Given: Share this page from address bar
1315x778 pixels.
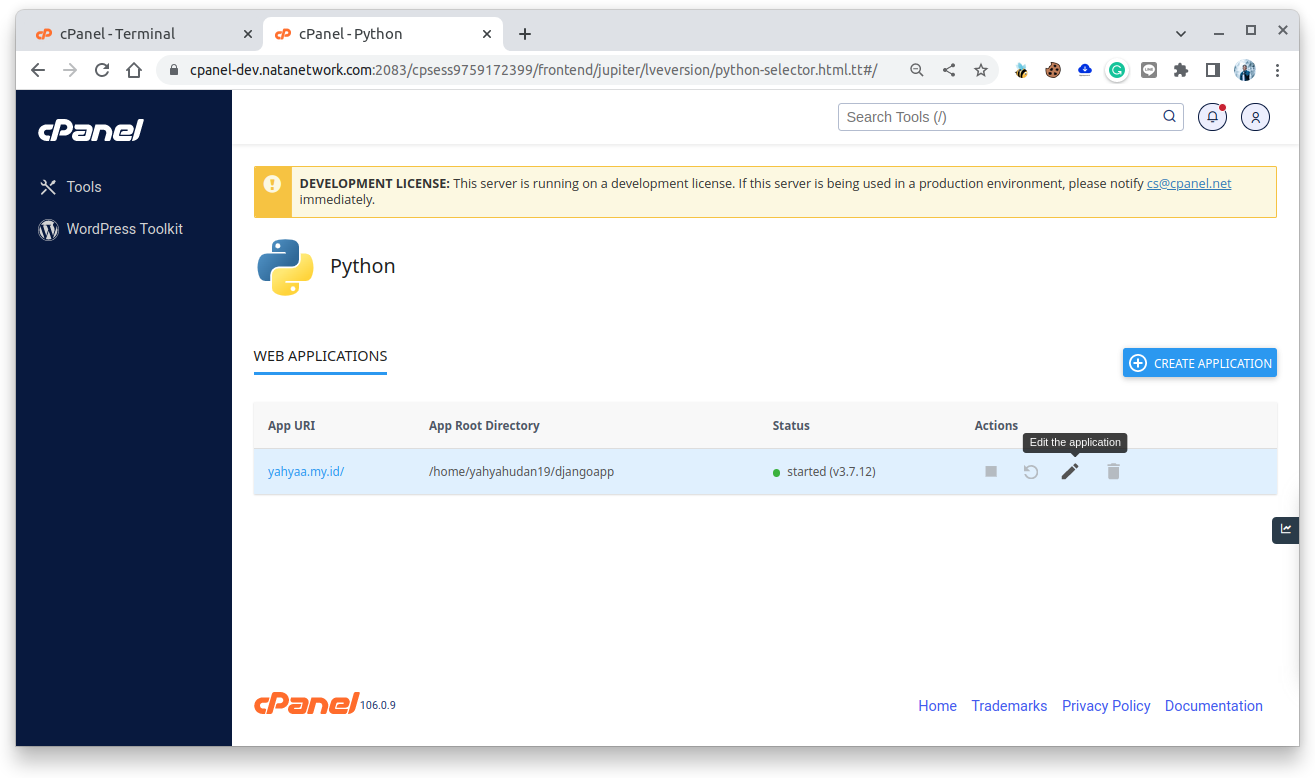Looking at the screenshot, I should coord(949,70).
